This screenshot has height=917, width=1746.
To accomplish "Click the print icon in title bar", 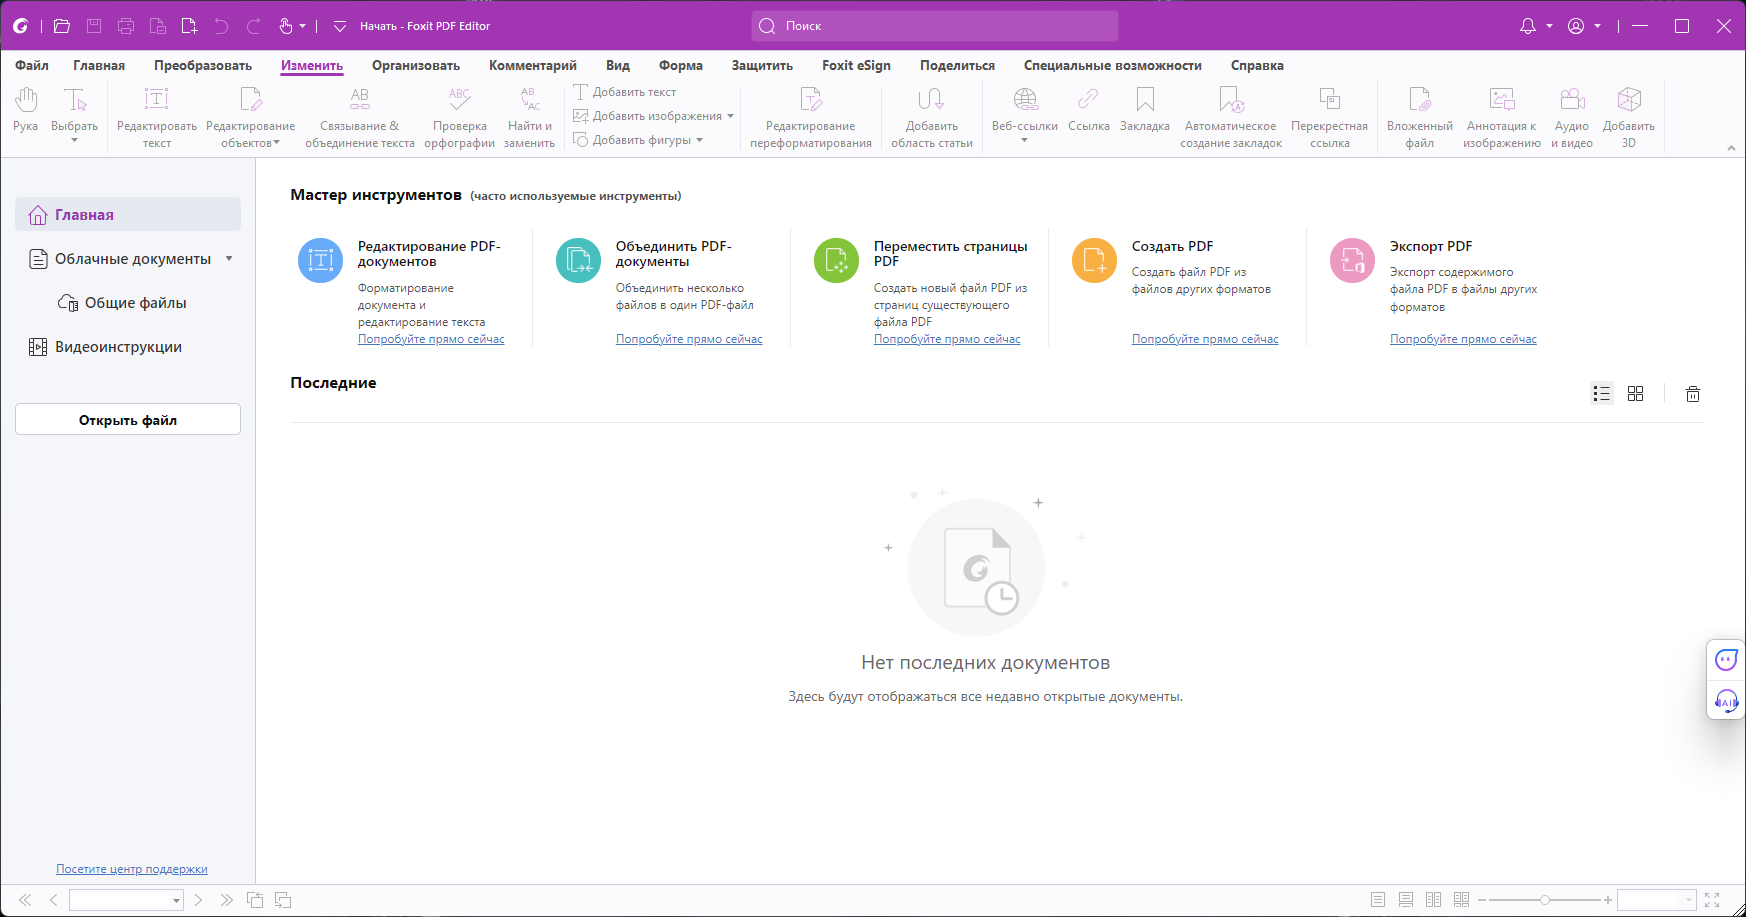I will tap(126, 26).
